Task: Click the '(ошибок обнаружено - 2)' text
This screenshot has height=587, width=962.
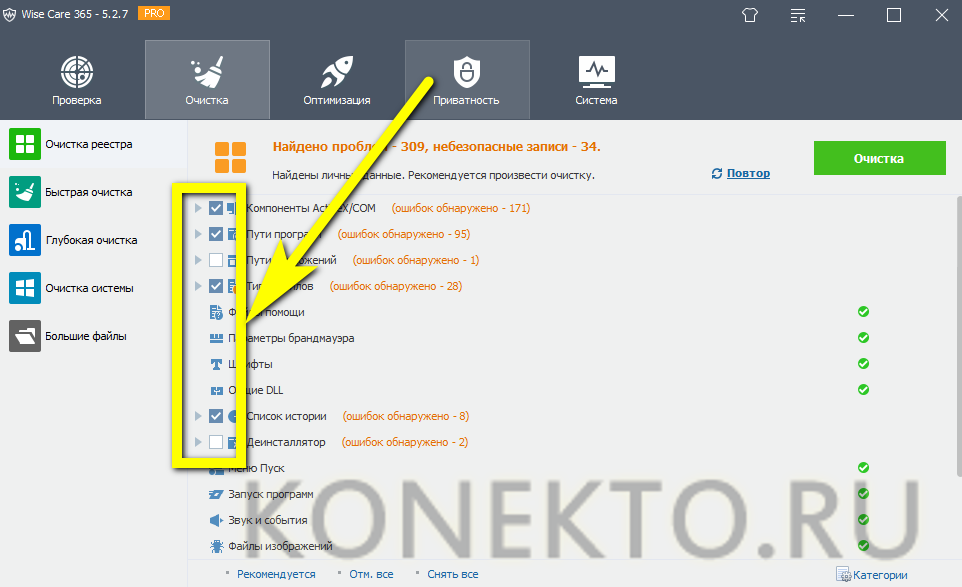Action: [405, 442]
